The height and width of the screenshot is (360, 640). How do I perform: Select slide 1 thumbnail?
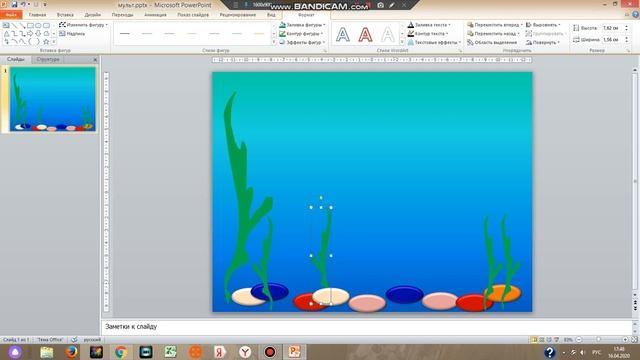pos(53,99)
